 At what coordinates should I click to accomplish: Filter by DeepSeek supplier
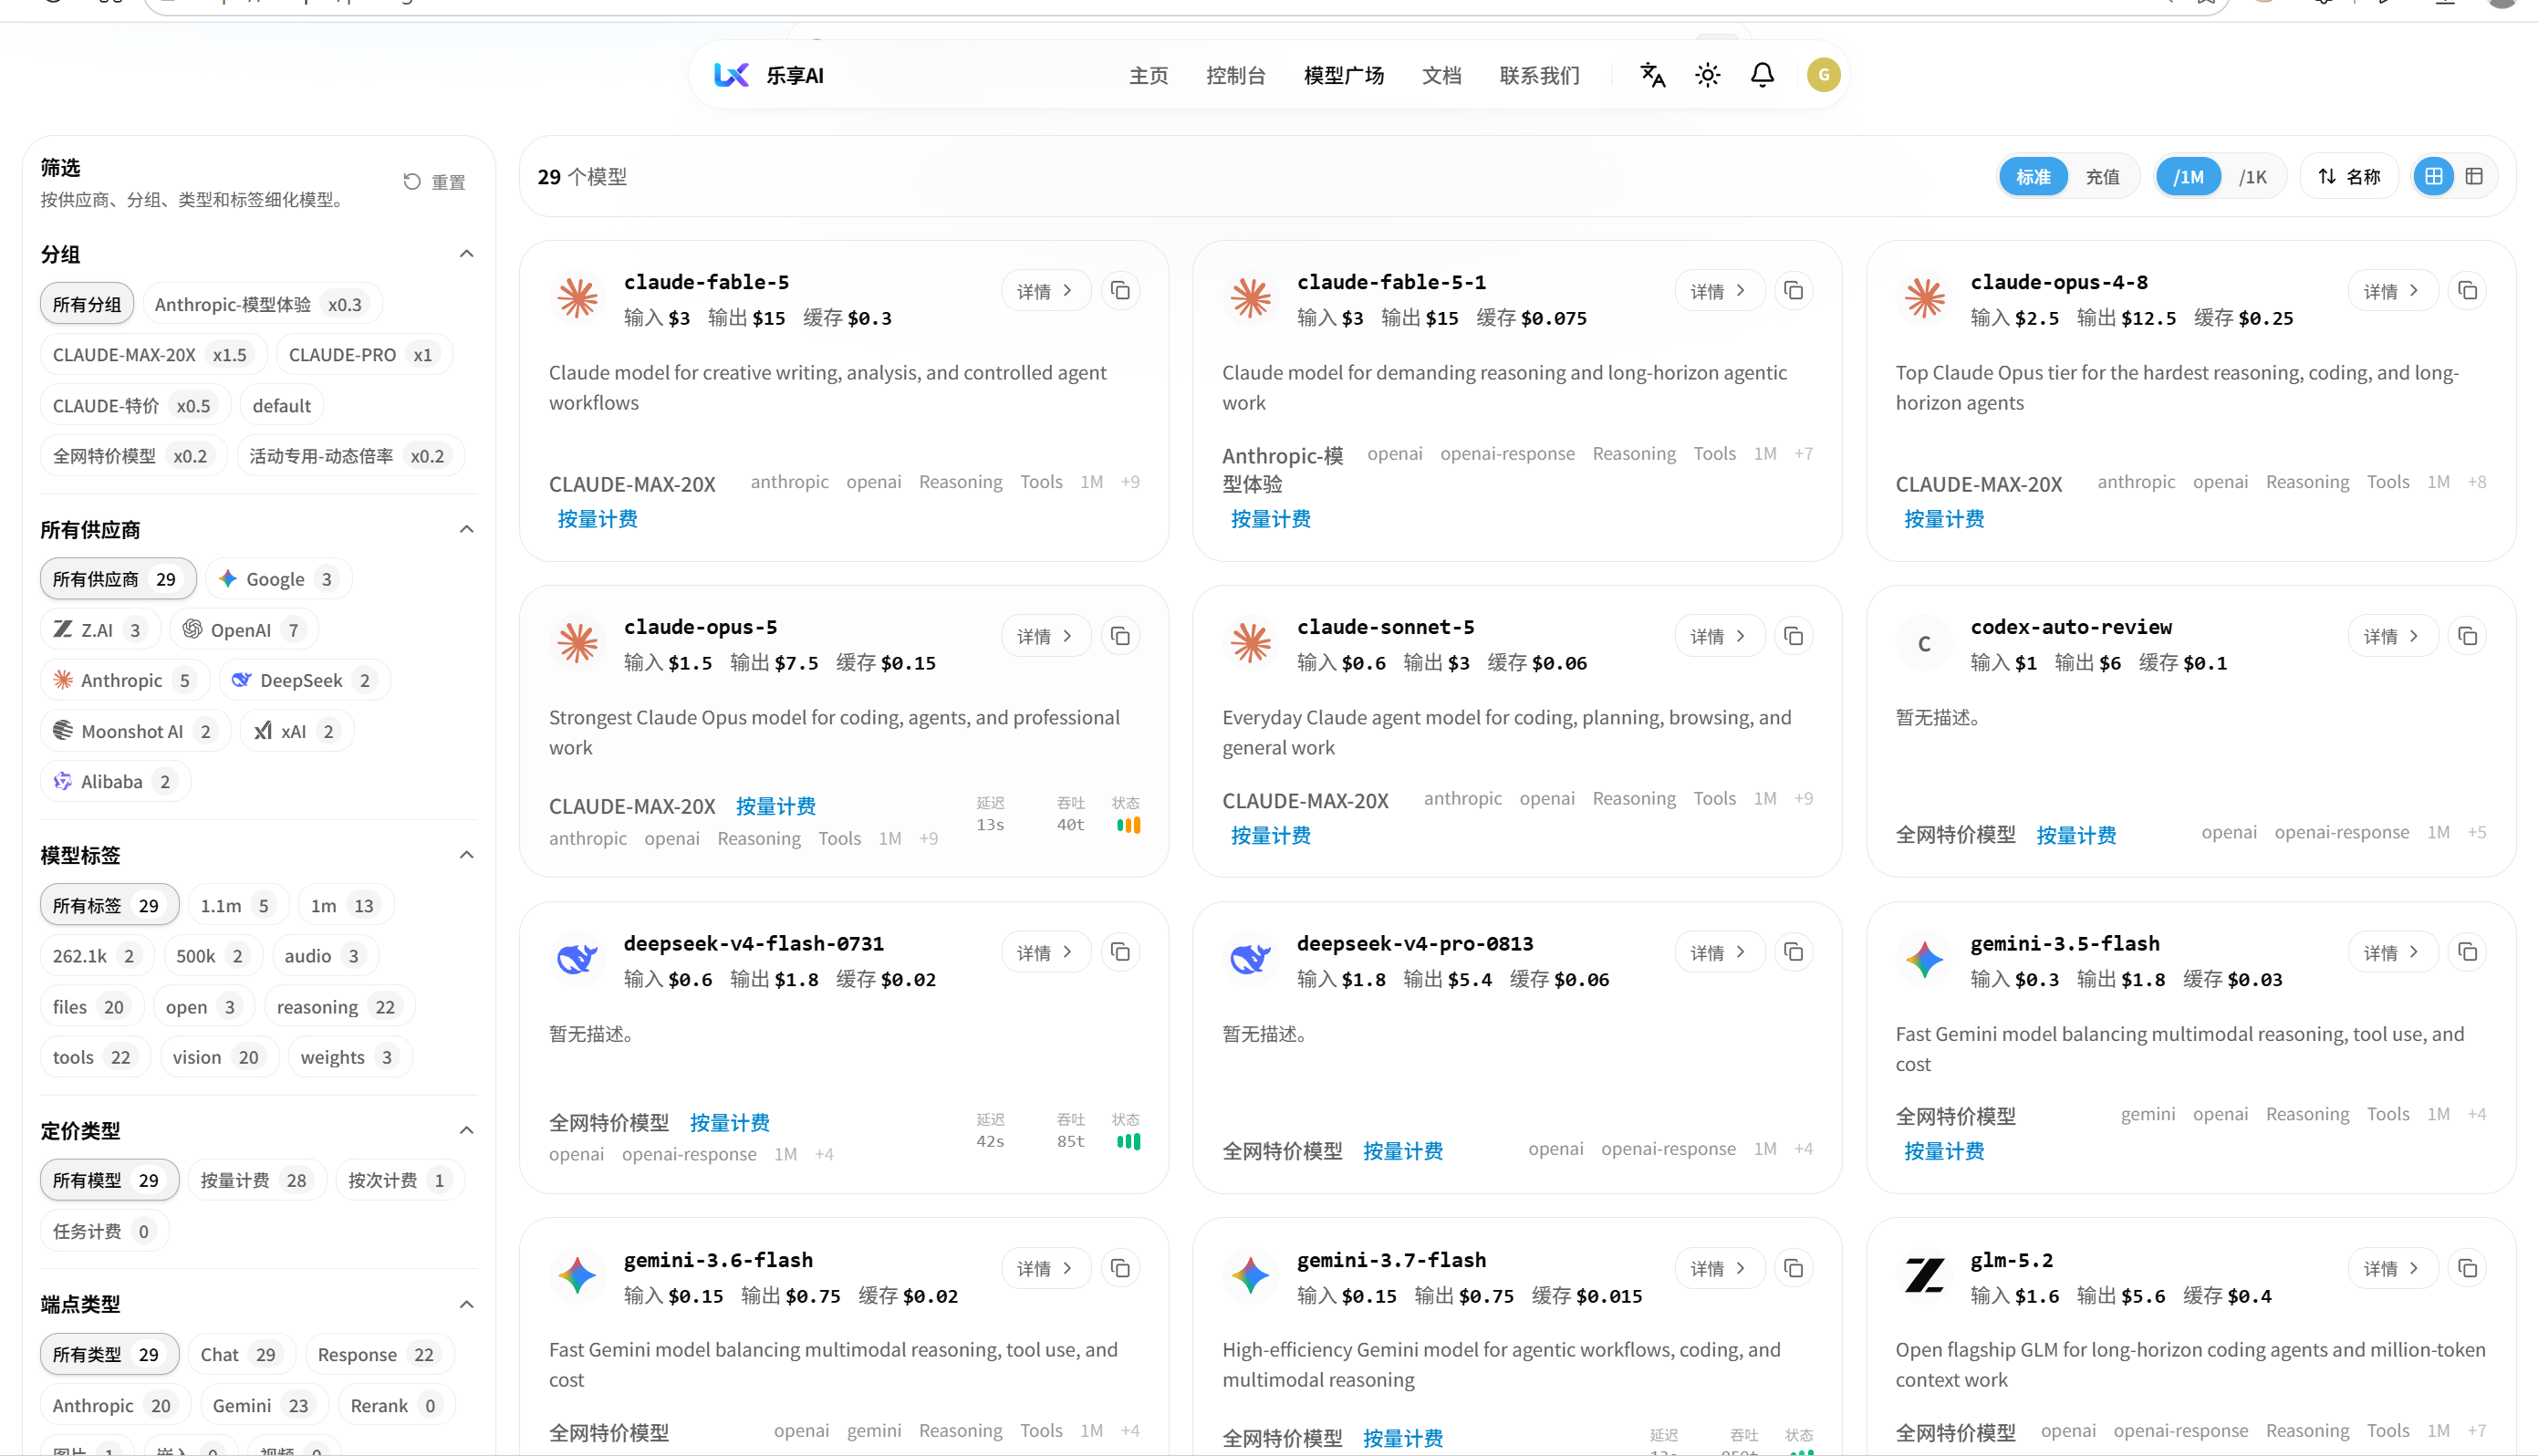304,680
